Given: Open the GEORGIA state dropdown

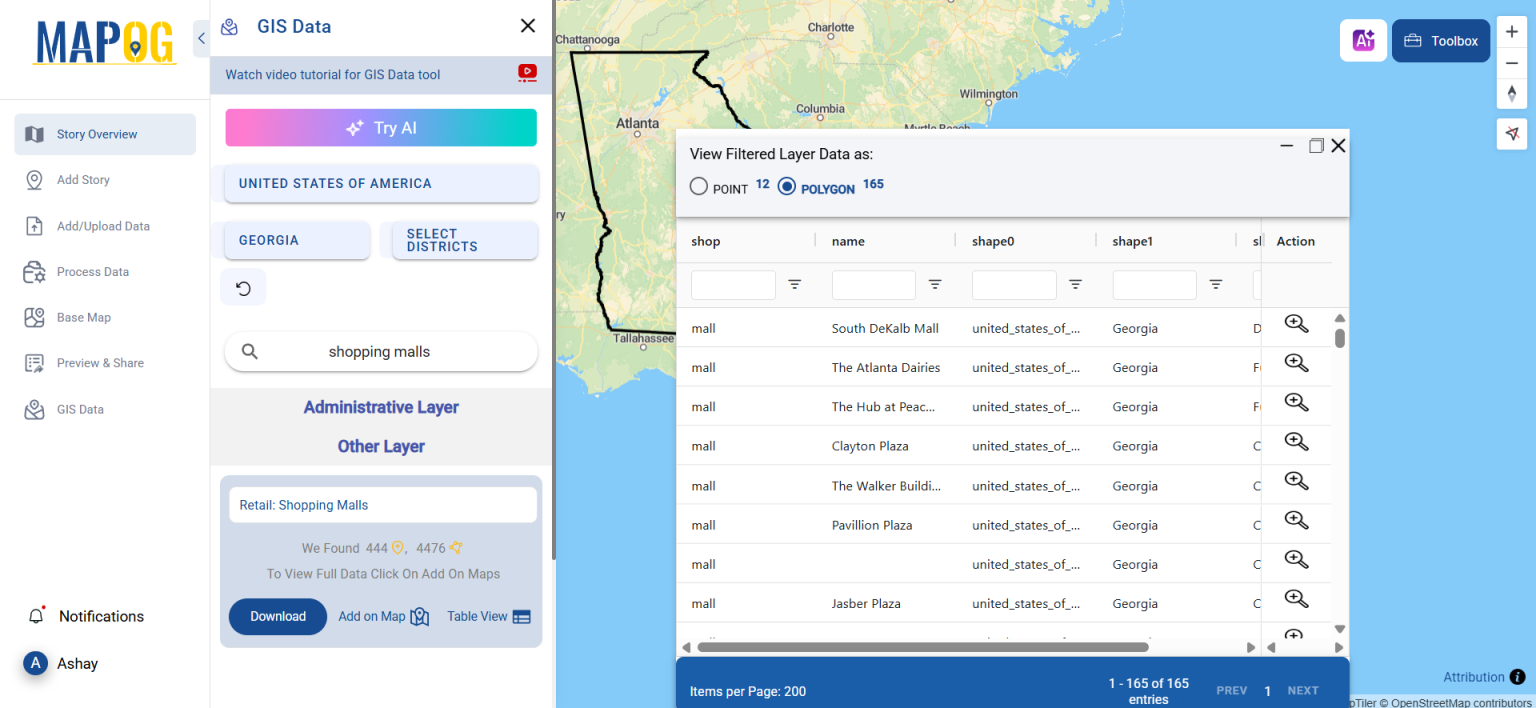Looking at the screenshot, I should tap(296, 240).
